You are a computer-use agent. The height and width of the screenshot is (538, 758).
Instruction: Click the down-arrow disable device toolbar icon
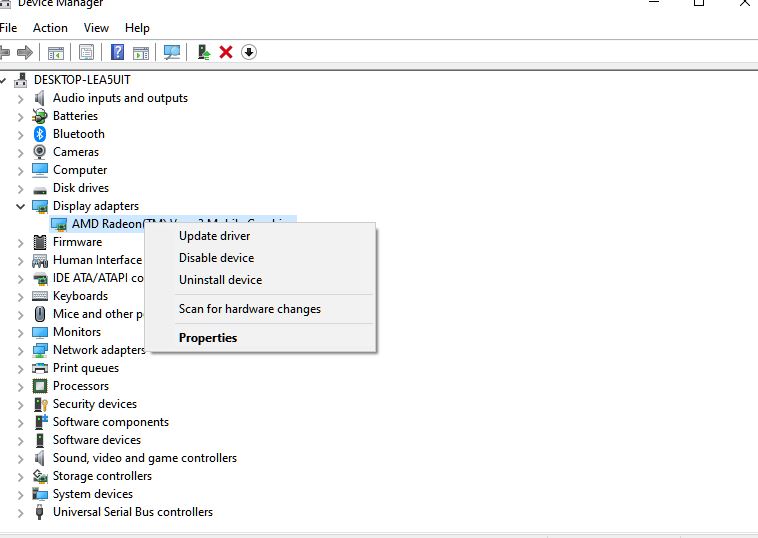(249, 52)
